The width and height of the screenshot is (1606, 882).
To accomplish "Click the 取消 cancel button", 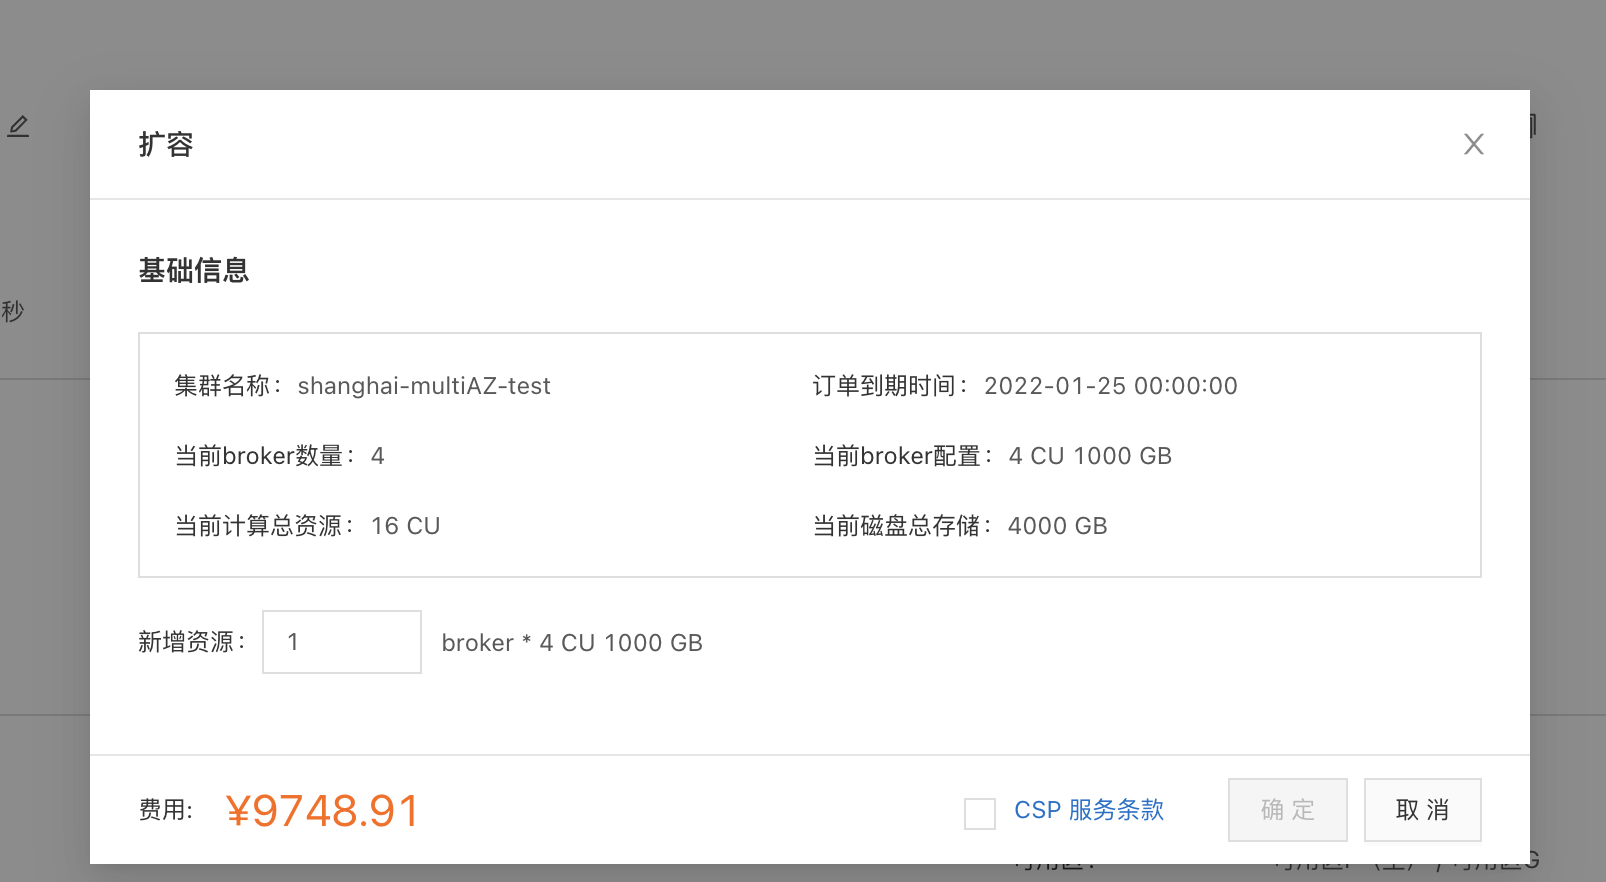I will tap(1423, 810).
